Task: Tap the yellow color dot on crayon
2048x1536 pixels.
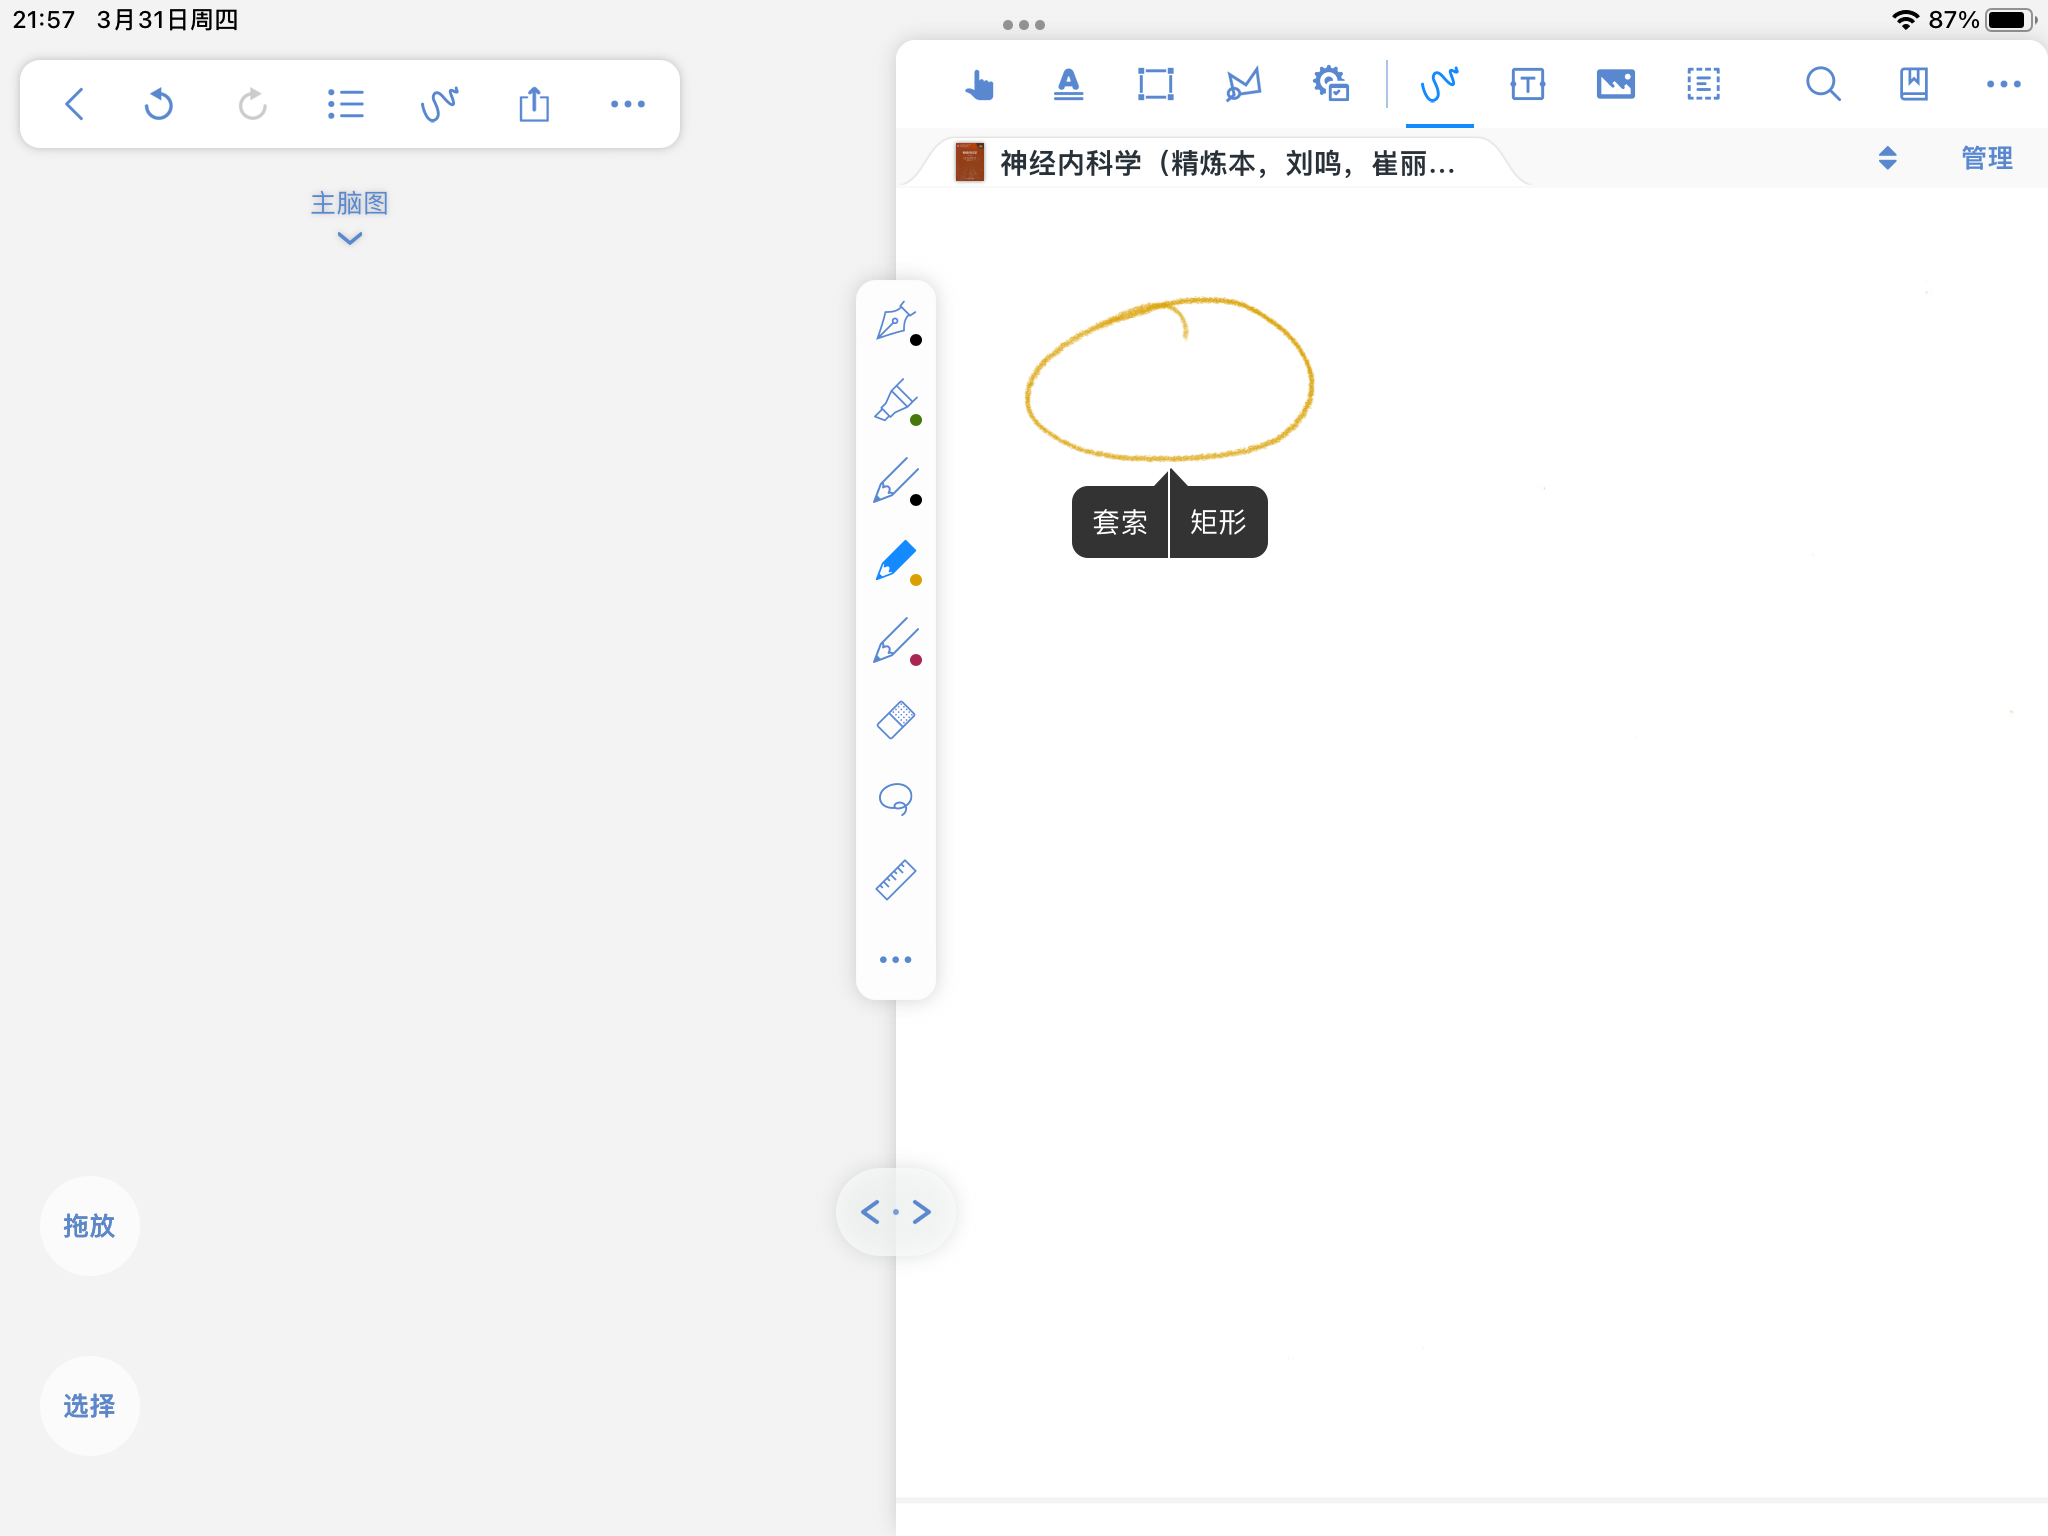Action: [916, 580]
